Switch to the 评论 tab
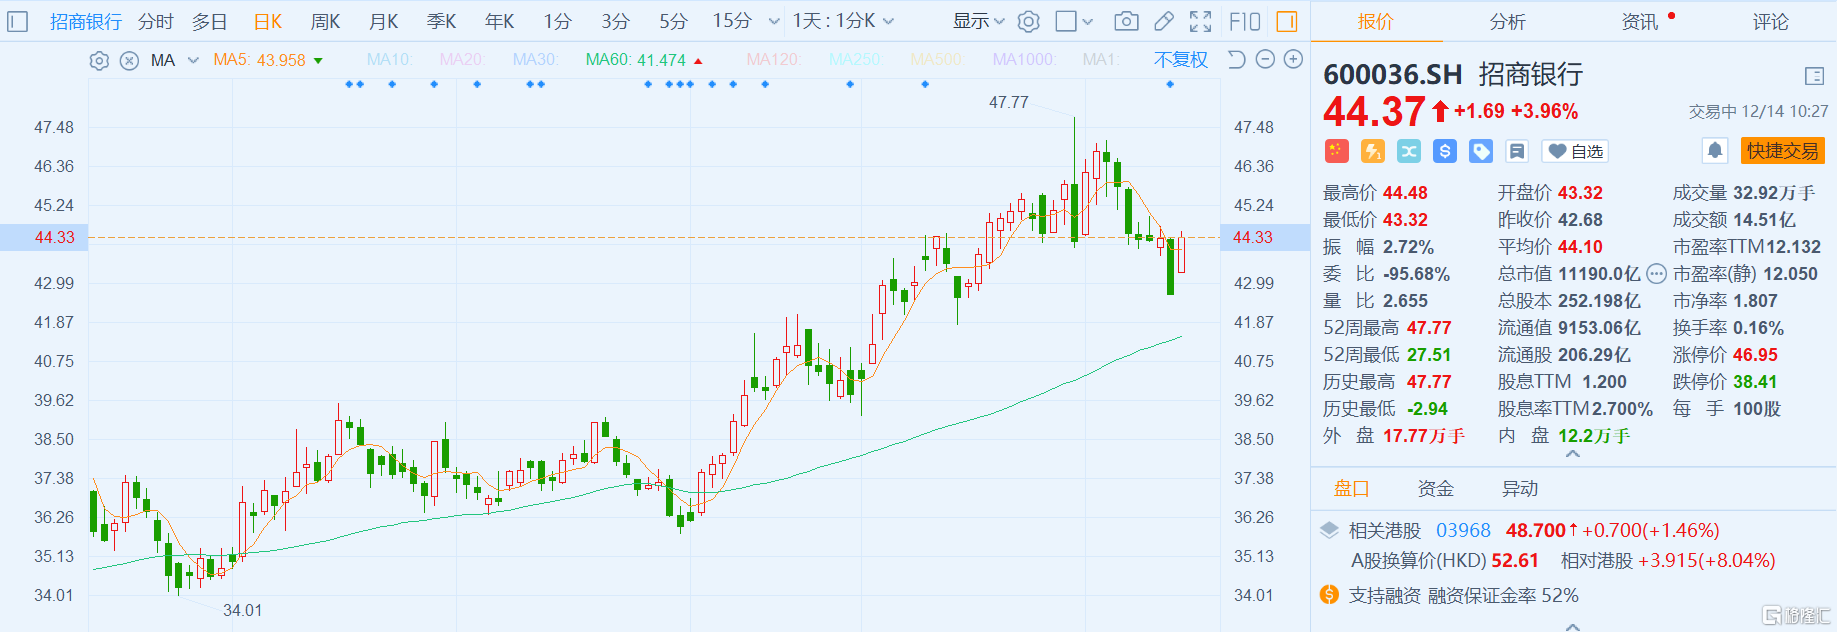 click(1770, 21)
